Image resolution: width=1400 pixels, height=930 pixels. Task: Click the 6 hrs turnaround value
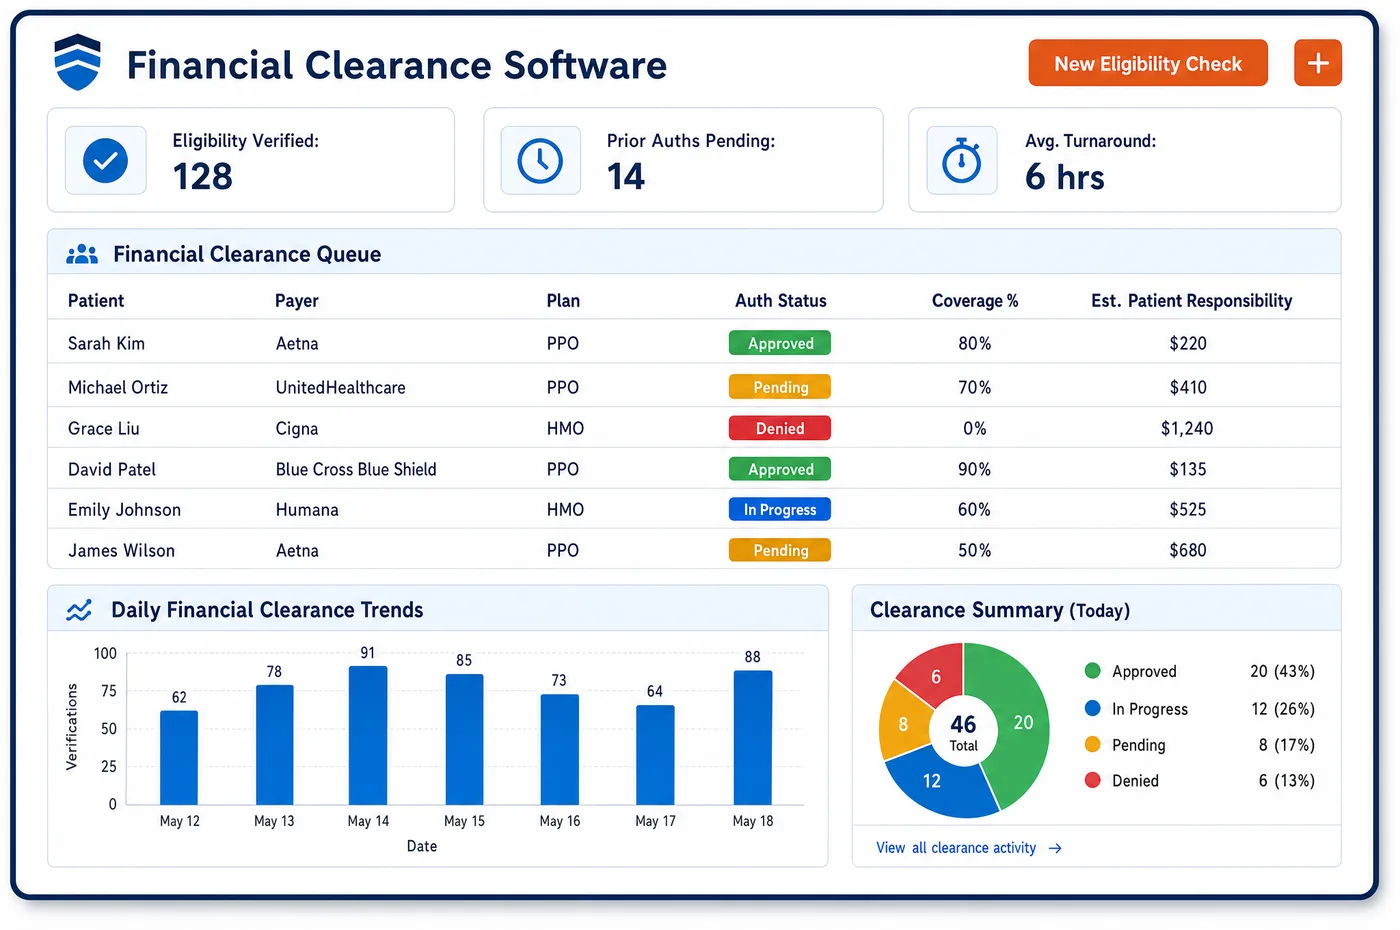pyautogui.click(x=1065, y=177)
